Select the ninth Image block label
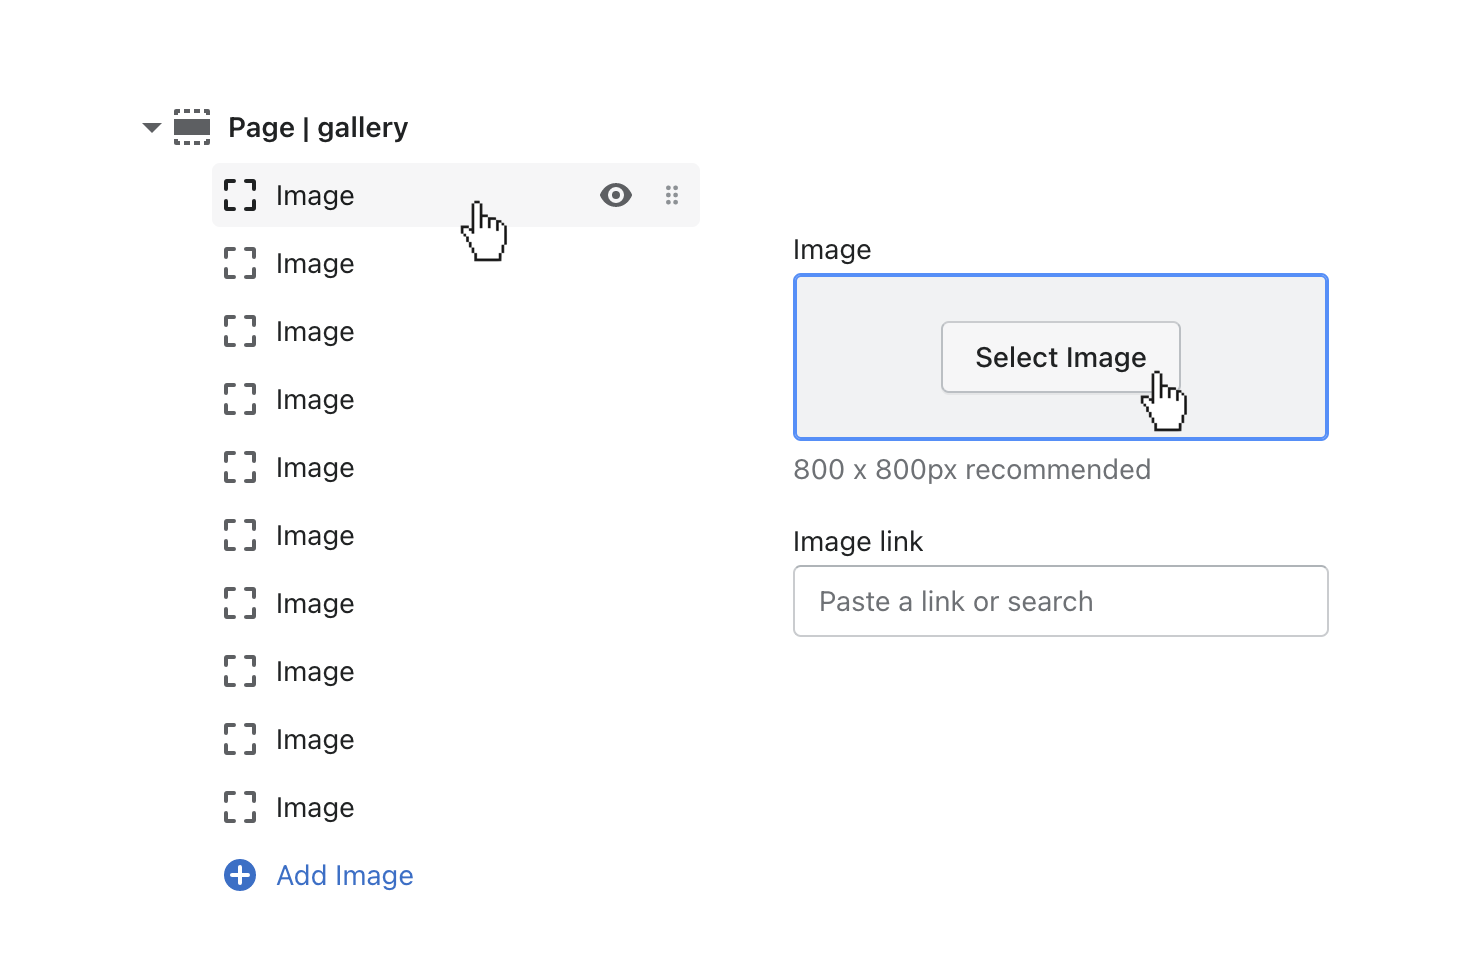The image size is (1465, 970). [x=315, y=740]
